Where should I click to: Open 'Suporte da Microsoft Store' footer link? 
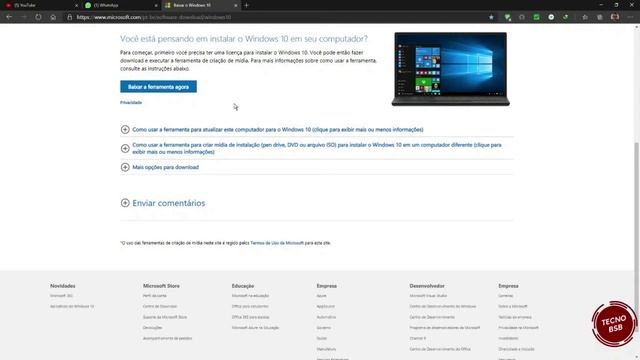165,317
